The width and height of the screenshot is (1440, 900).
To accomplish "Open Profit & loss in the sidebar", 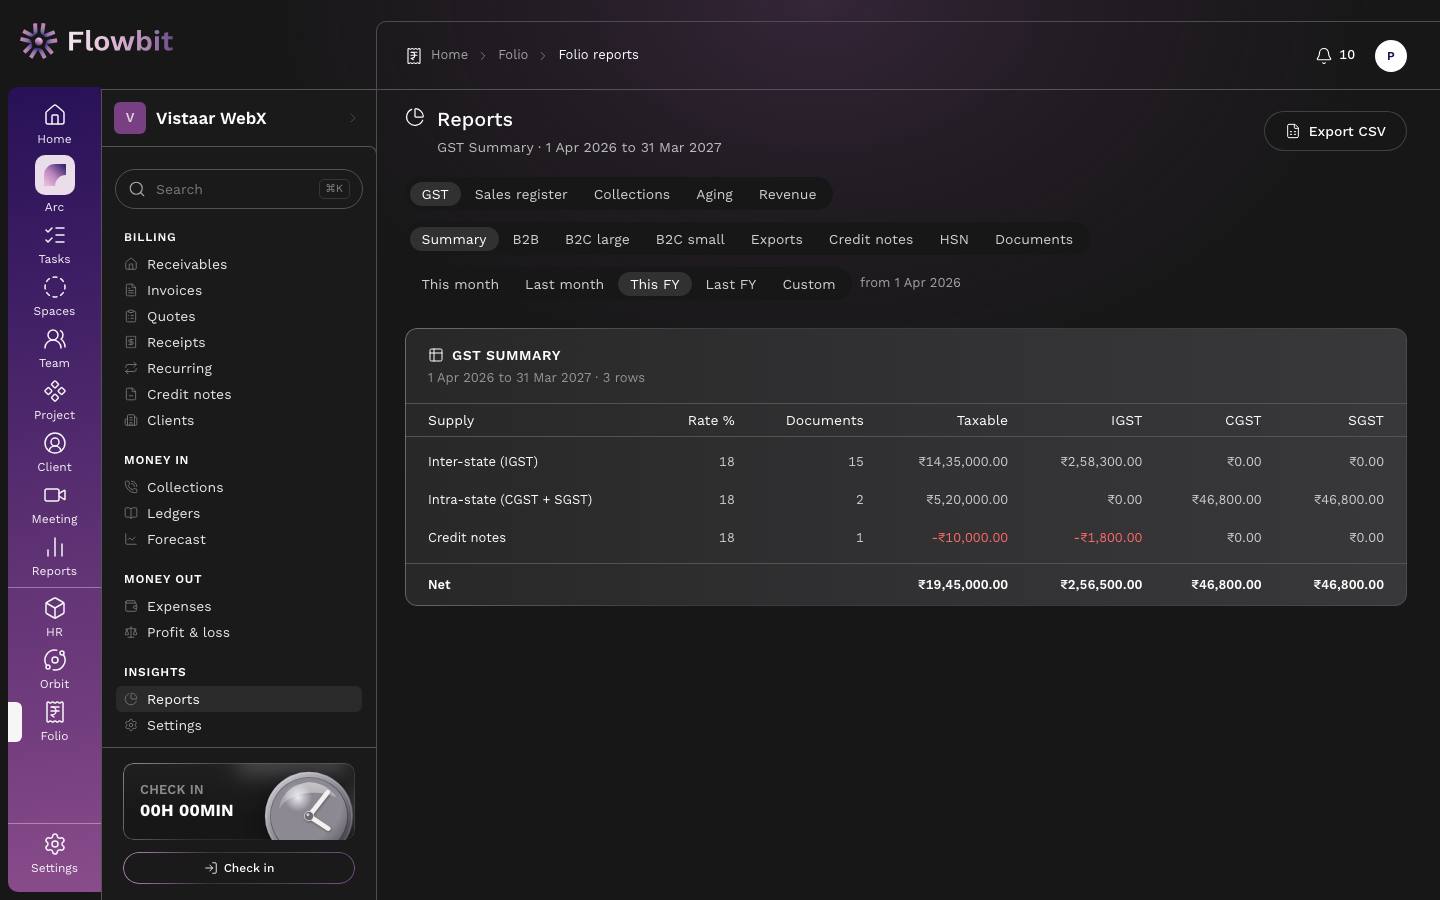I will 239,632.
